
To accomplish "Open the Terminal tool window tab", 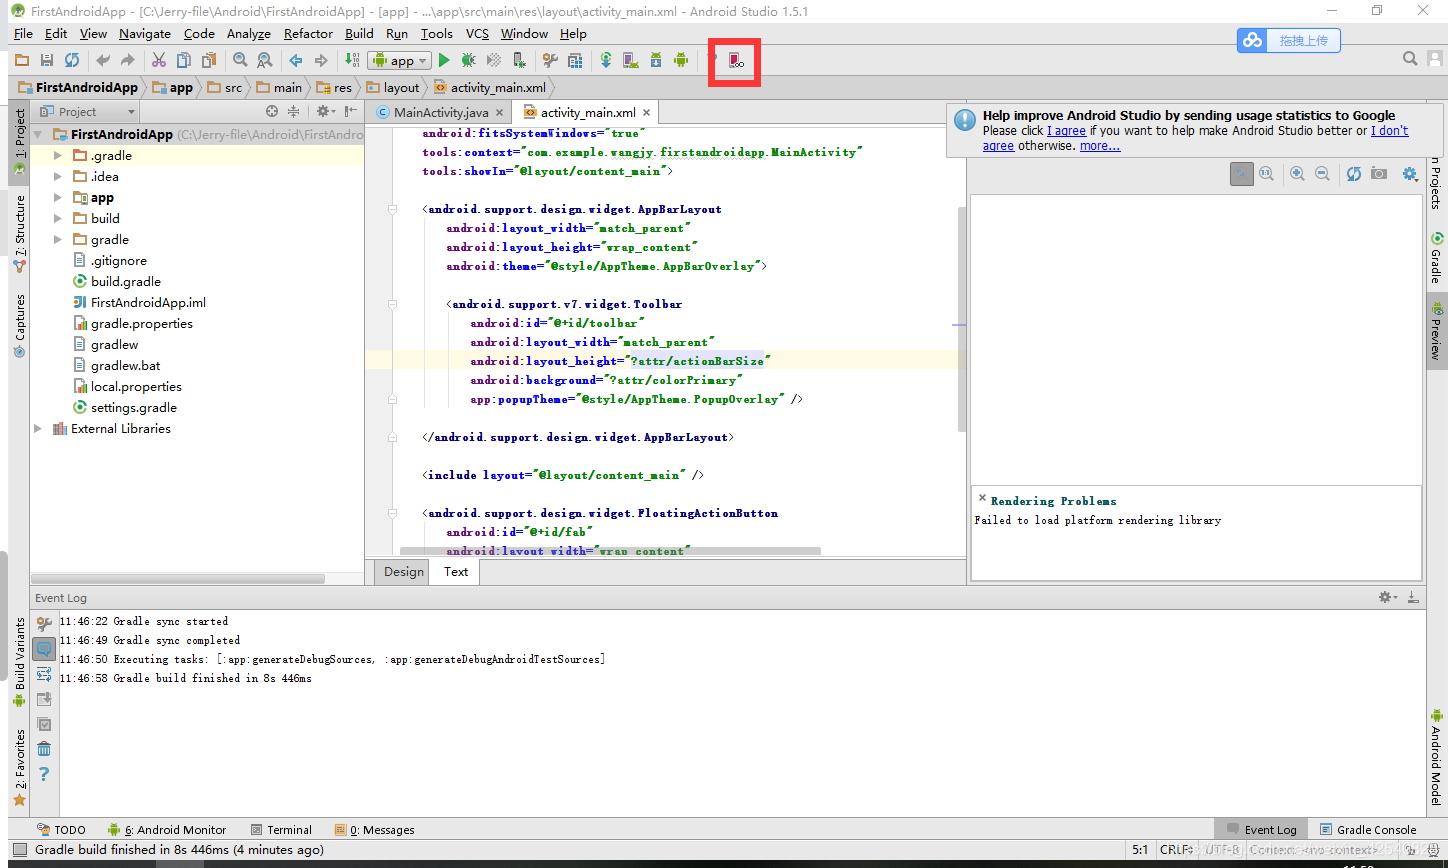I will tap(281, 830).
